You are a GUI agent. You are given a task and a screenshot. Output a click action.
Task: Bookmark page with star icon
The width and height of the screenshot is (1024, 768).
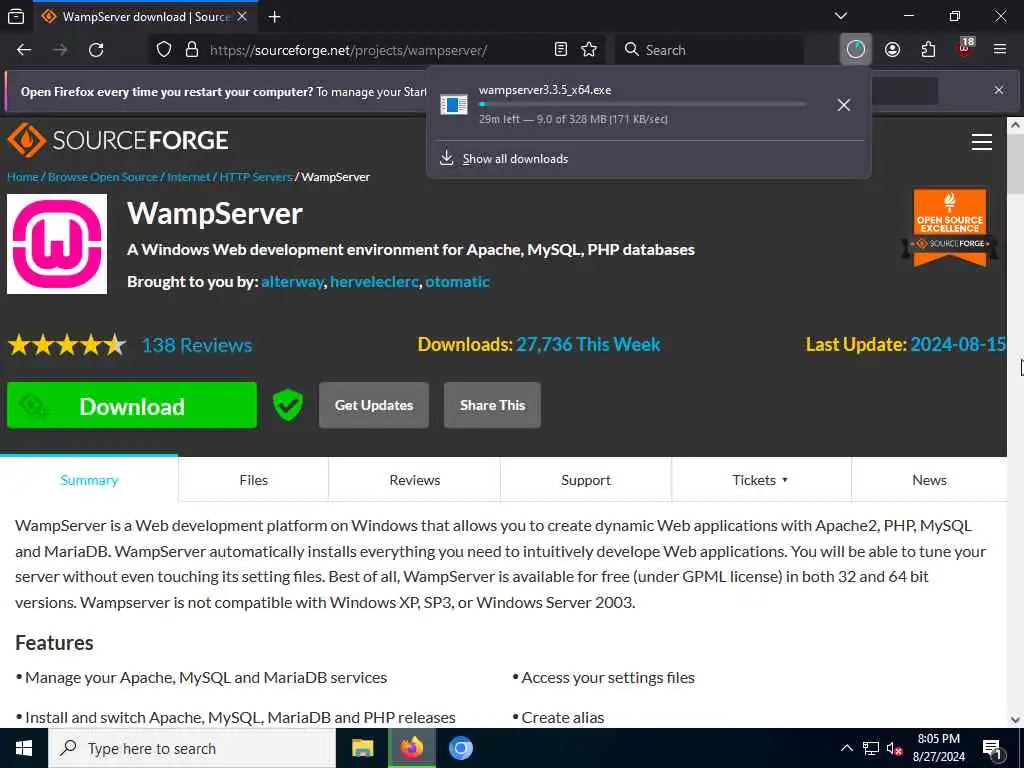589,50
